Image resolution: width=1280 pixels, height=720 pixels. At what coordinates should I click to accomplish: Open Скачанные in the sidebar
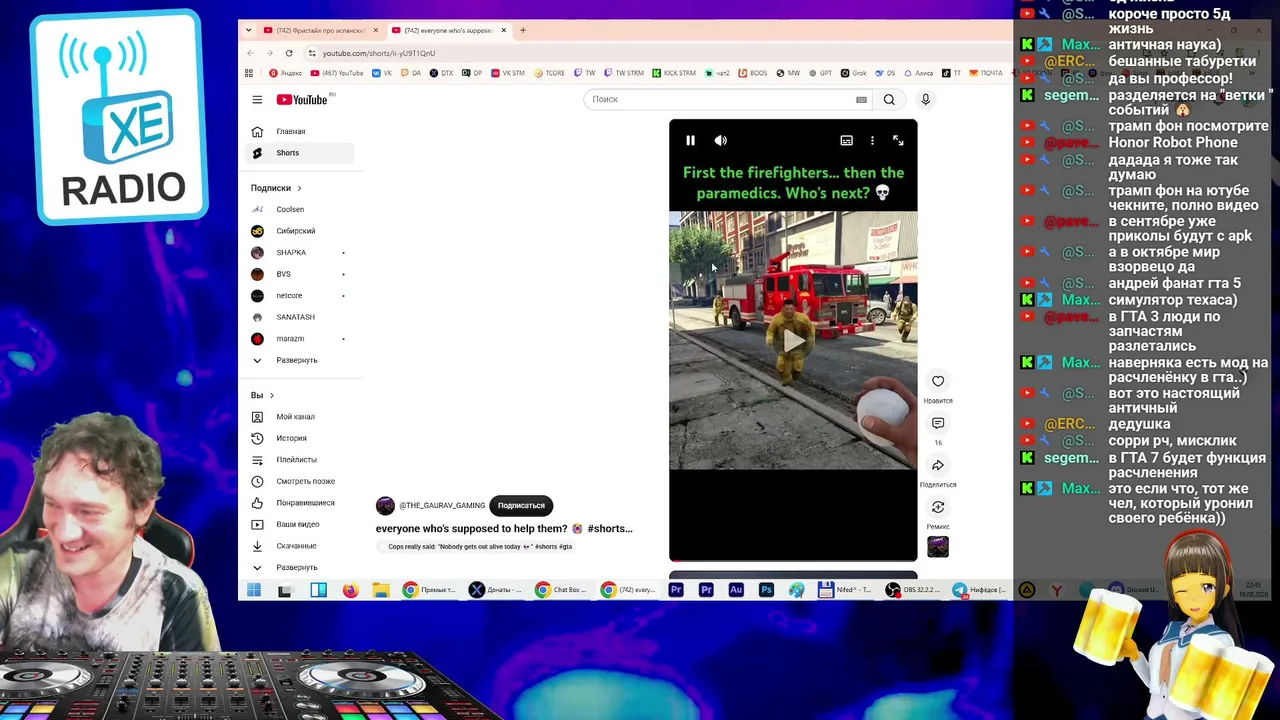pyautogui.click(x=301, y=545)
